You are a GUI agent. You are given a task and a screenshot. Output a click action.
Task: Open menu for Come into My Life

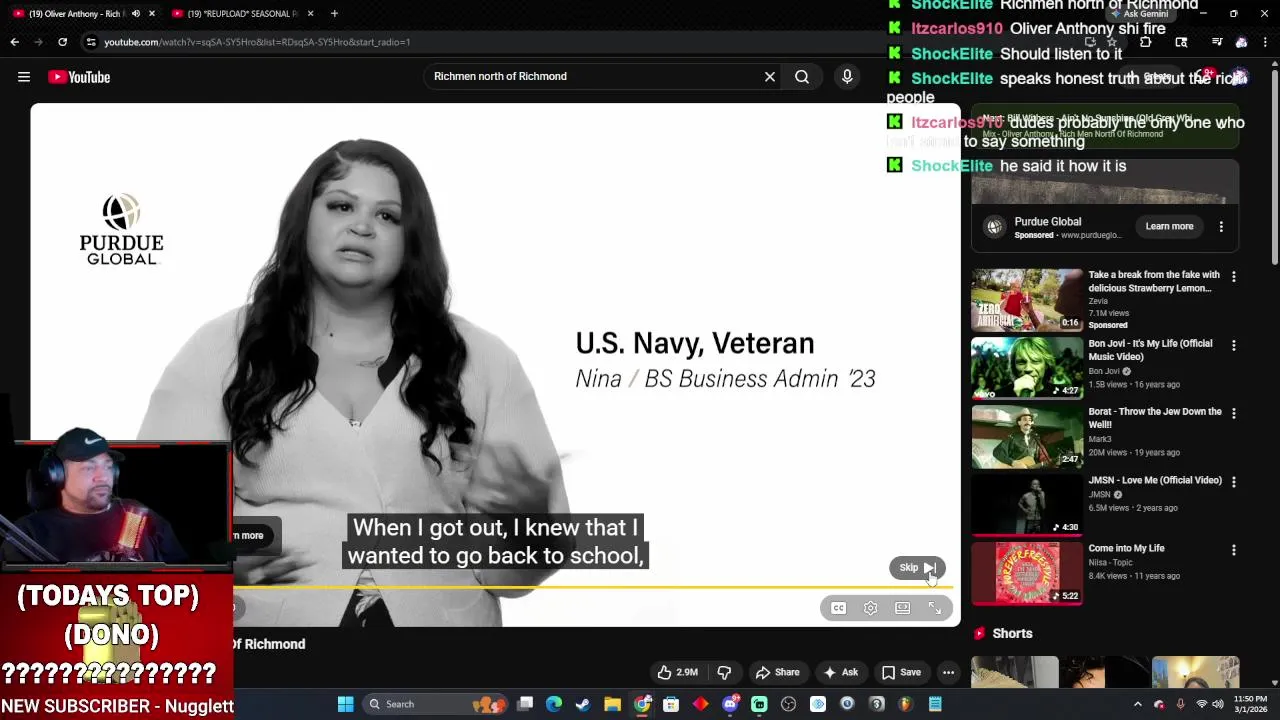[1233, 550]
